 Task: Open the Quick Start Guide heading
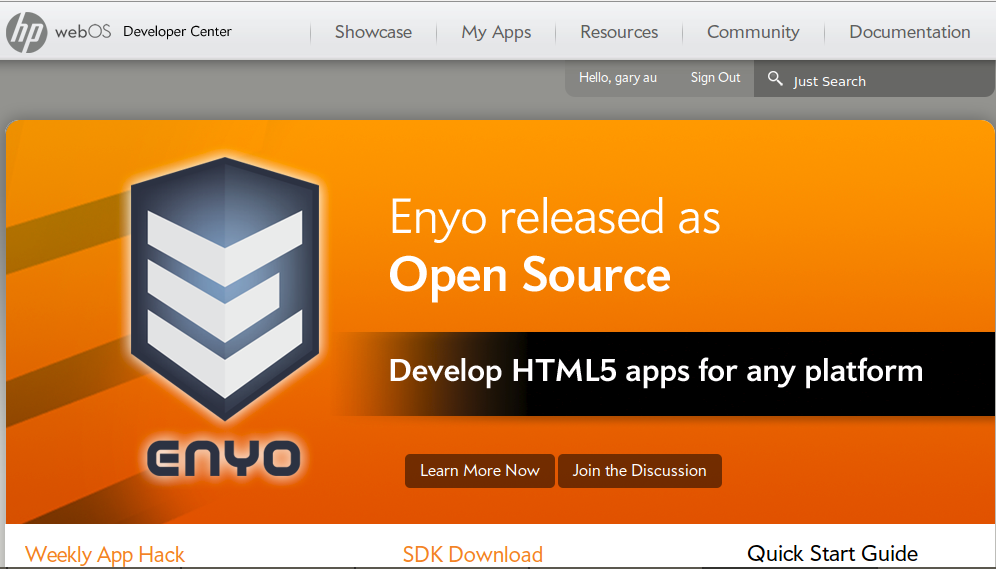832,554
